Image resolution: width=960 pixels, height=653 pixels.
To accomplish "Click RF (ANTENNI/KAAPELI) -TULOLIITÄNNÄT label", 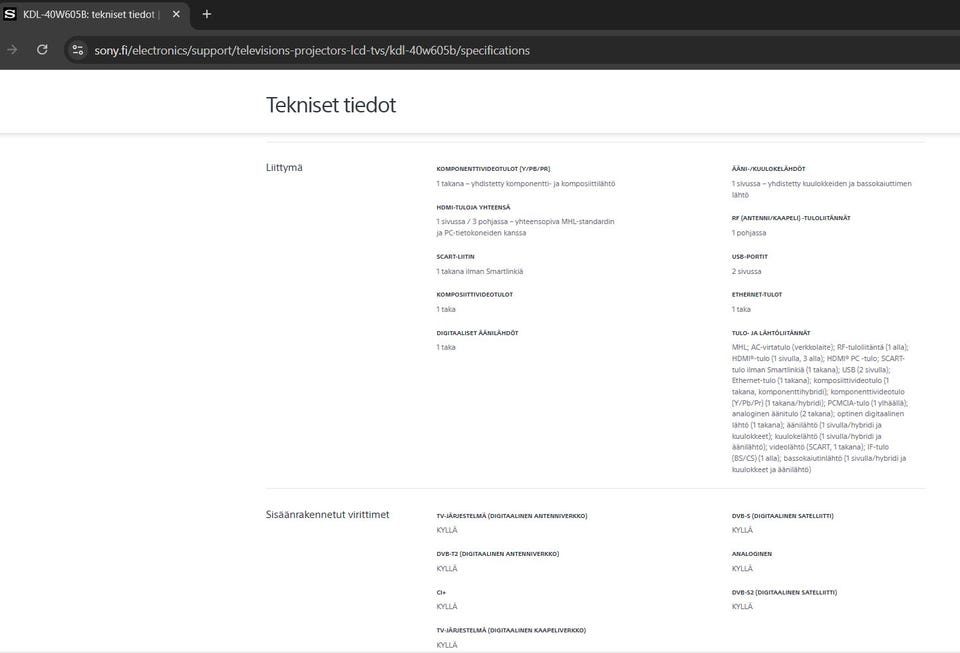I will 791,218.
